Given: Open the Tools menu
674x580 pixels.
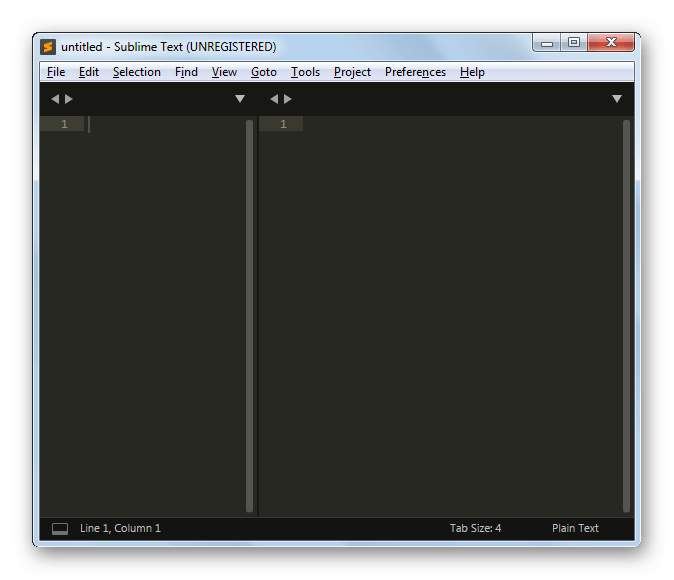Looking at the screenshot, I should (305, 72).
